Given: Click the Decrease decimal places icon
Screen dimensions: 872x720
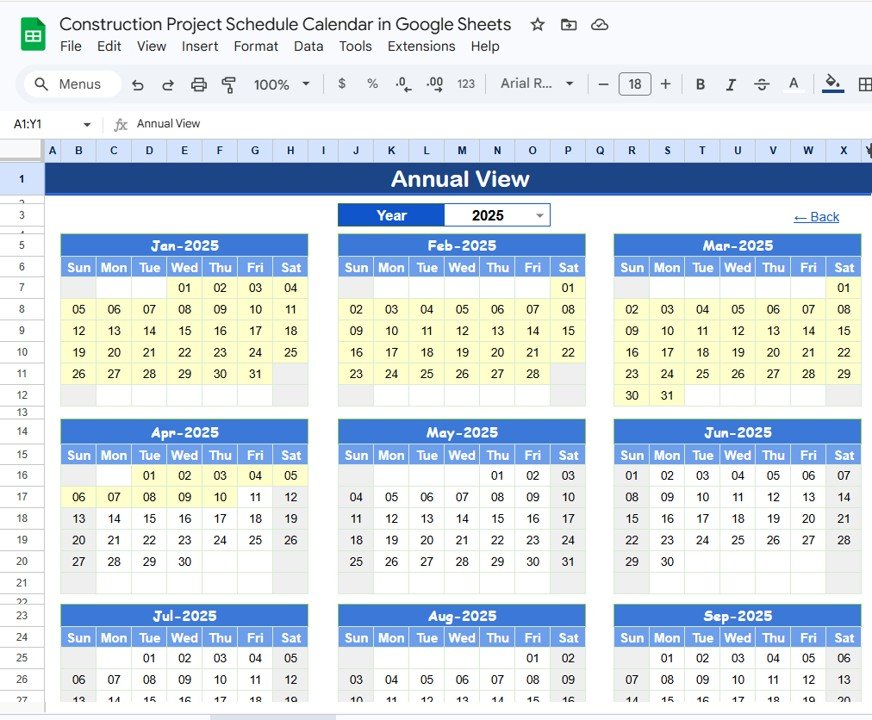Looking at the screenshot, I should 403,84.
